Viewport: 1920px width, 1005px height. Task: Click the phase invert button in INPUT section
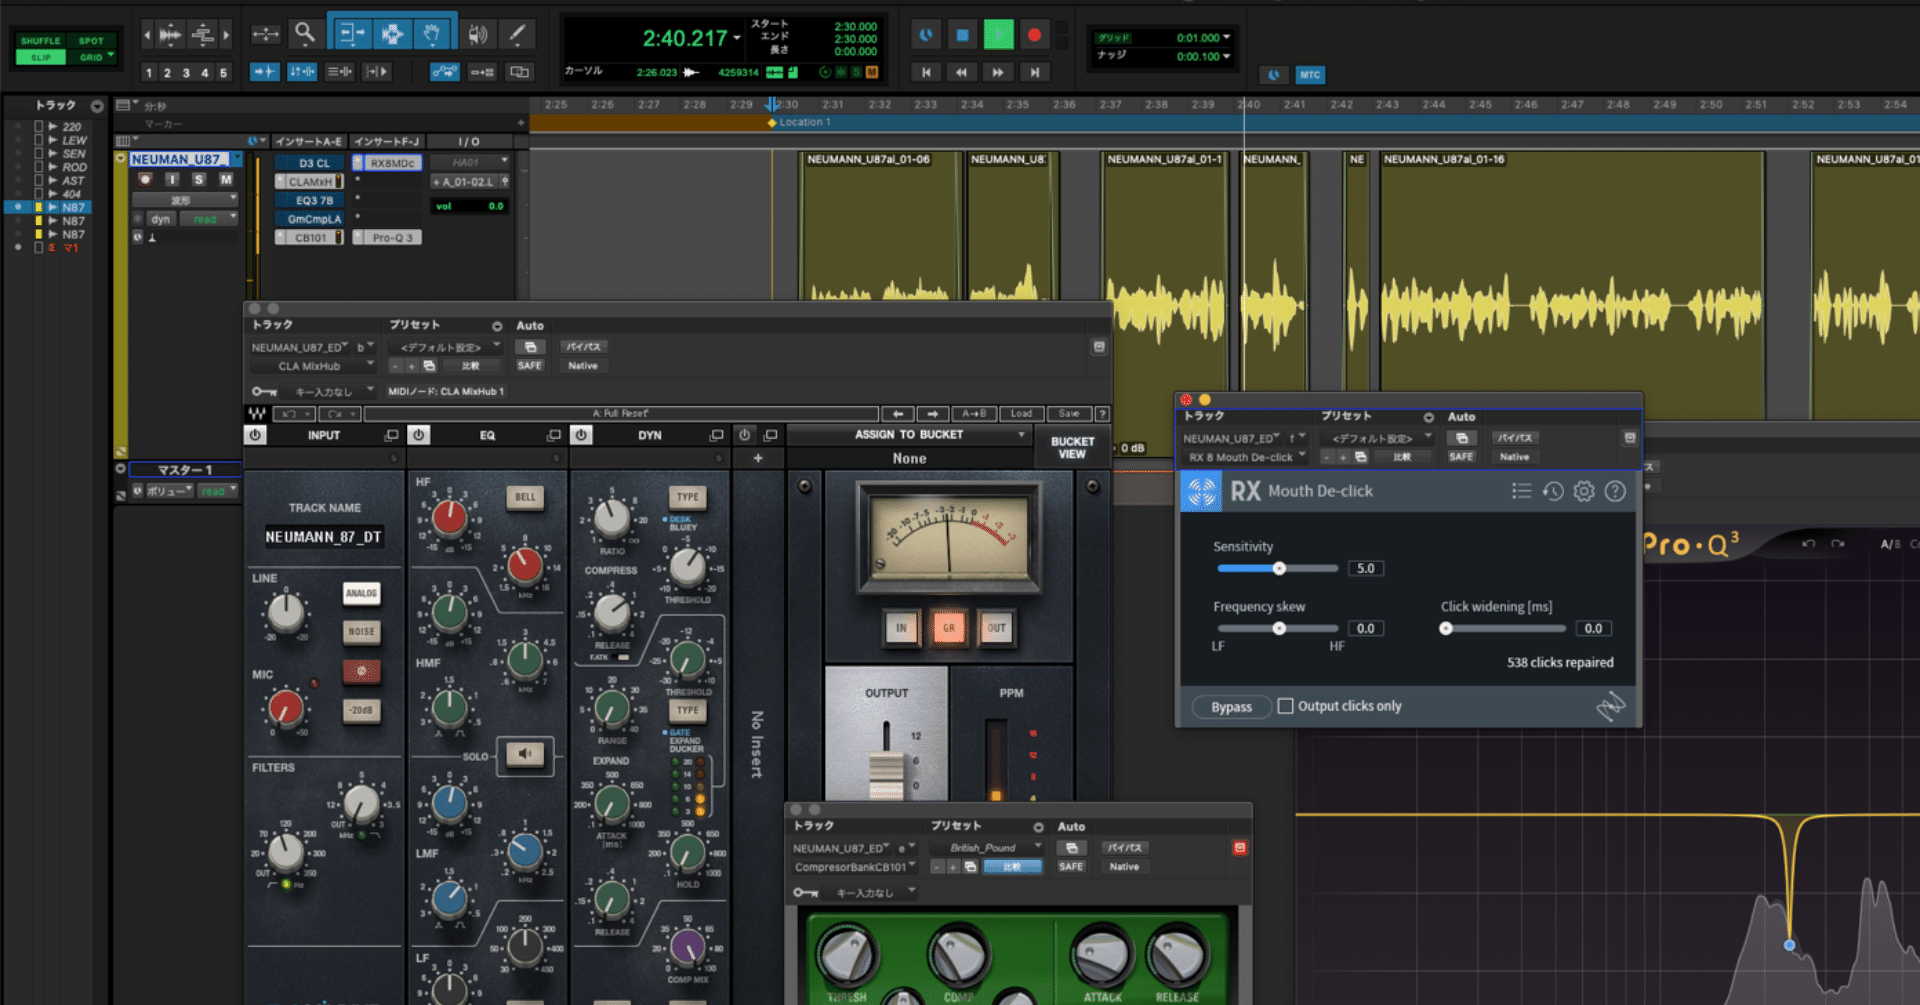click(361, 671)
